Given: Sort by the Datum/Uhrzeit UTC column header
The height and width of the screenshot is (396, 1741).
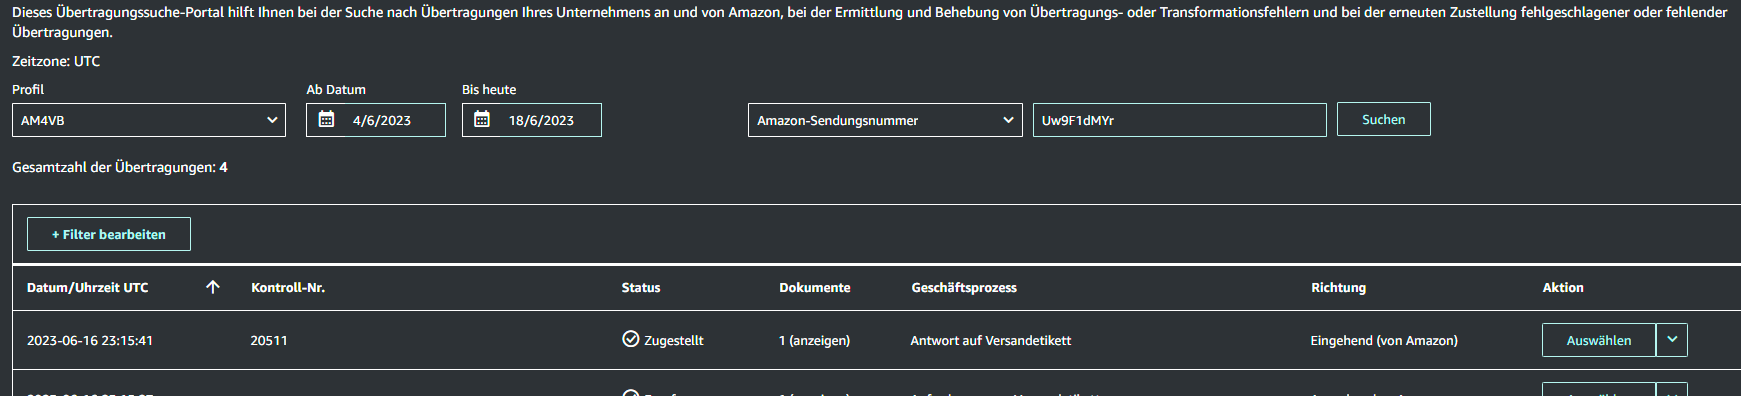Looking at the screenshot, I should [x=88, y=287].
